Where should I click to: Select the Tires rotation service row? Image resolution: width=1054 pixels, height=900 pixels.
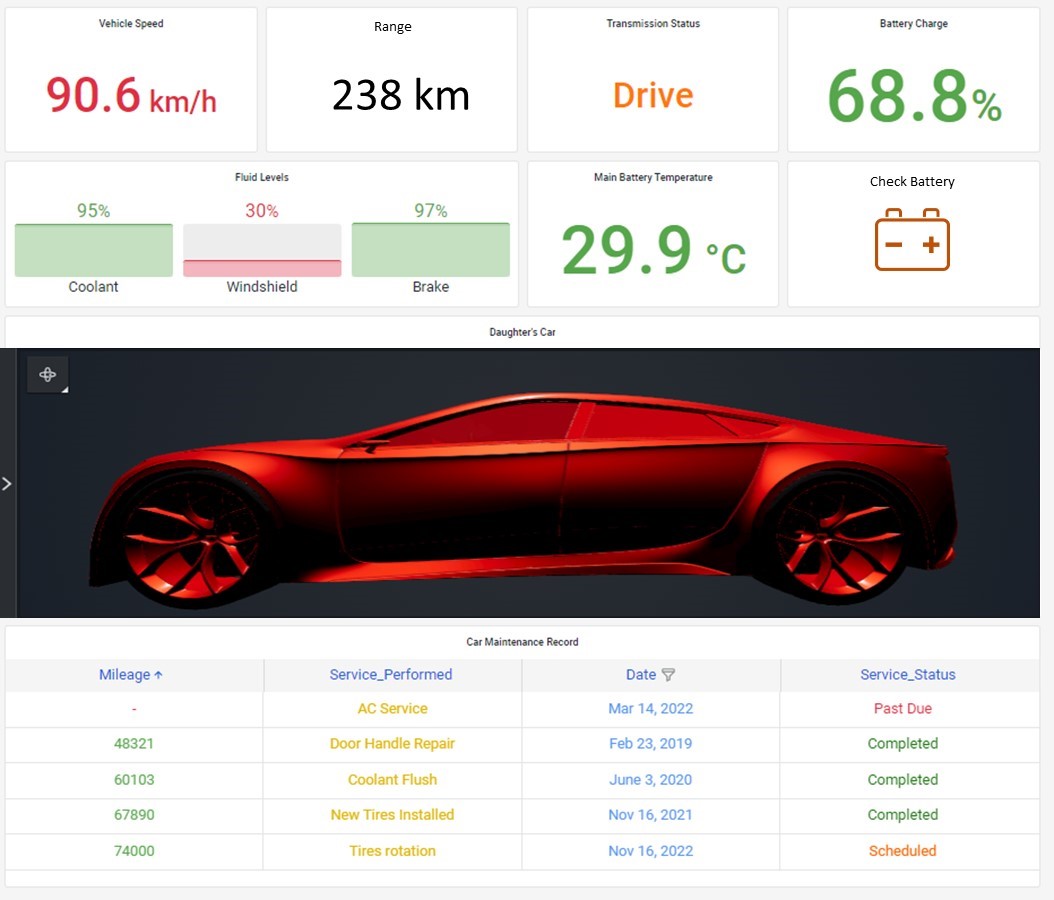pos(522,851)
